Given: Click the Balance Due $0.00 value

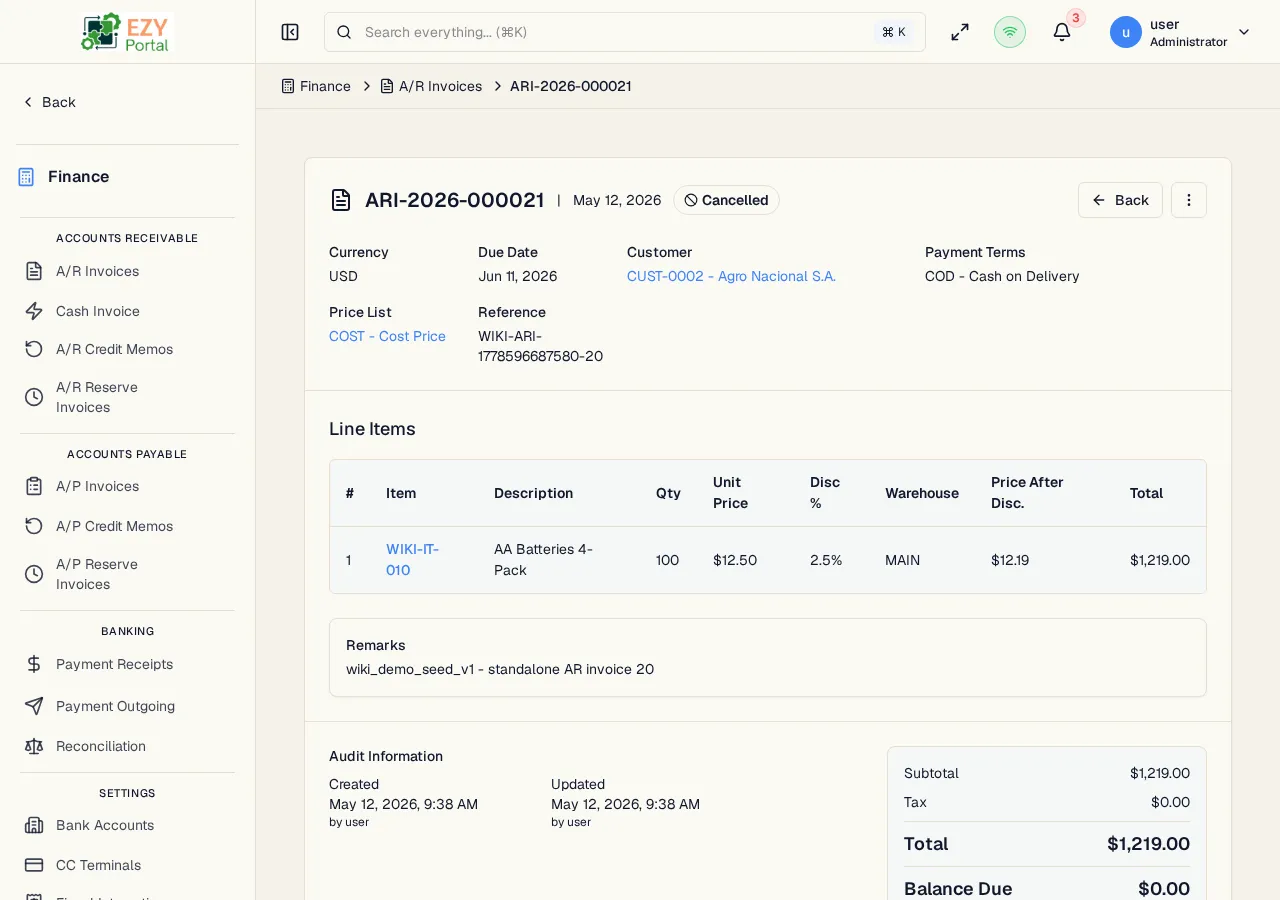Looking at the screenshot, I should click(x=1164, y=889).
